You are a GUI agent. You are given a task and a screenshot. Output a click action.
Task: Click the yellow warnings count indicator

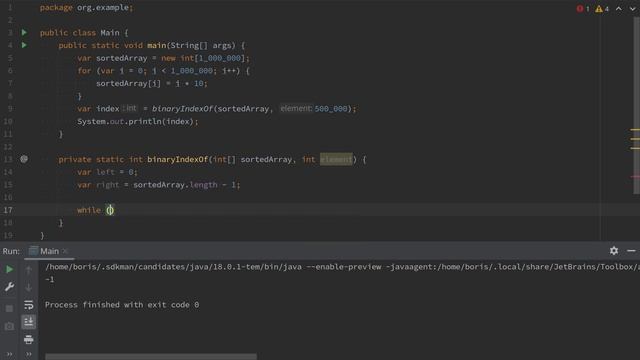(602, 9)
